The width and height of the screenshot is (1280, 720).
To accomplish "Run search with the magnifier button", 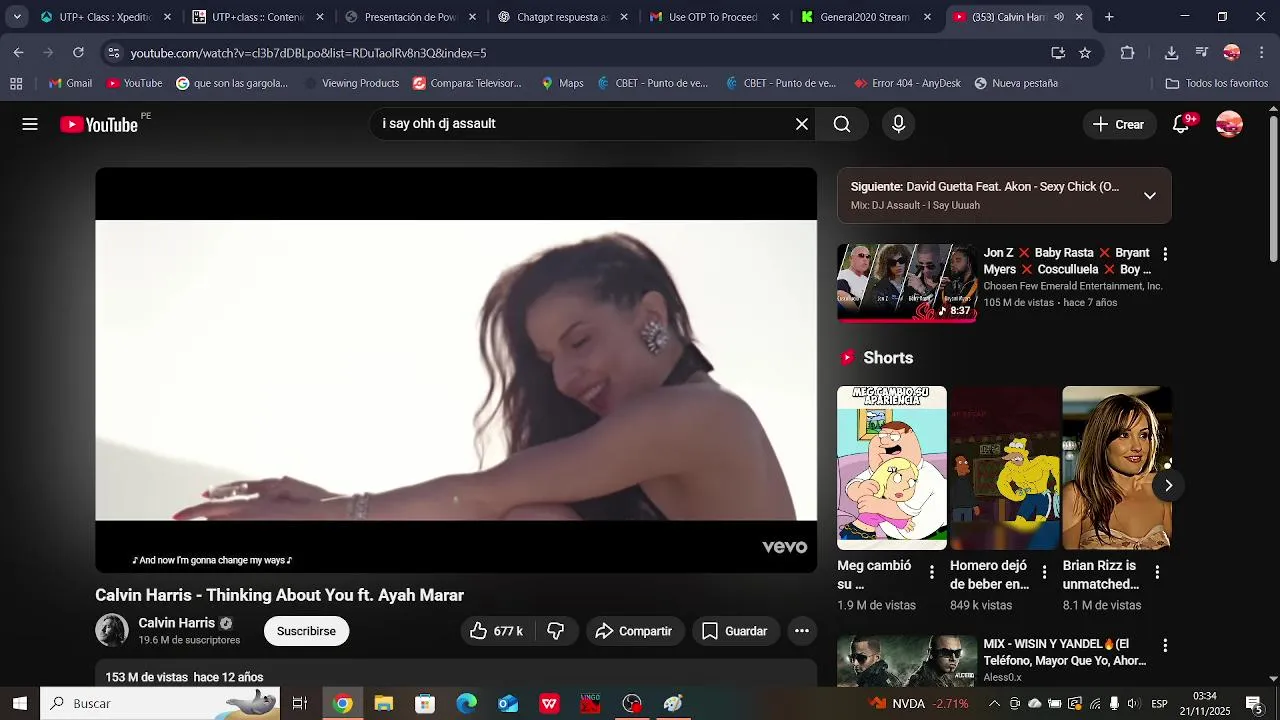I will [842, 124].
